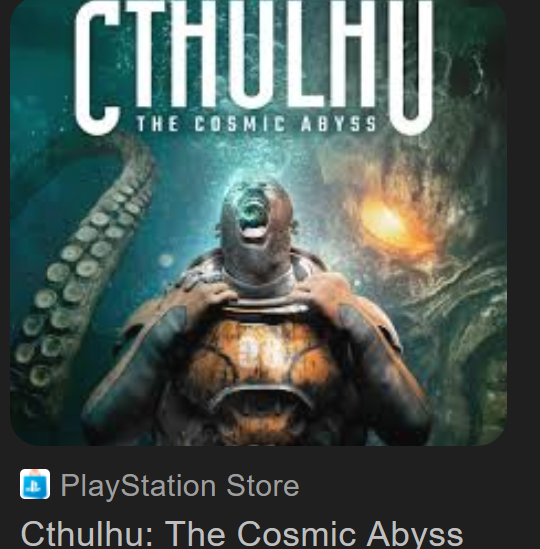
Task: Click the word Cthulhu in the title text
Action: [88, 534]
